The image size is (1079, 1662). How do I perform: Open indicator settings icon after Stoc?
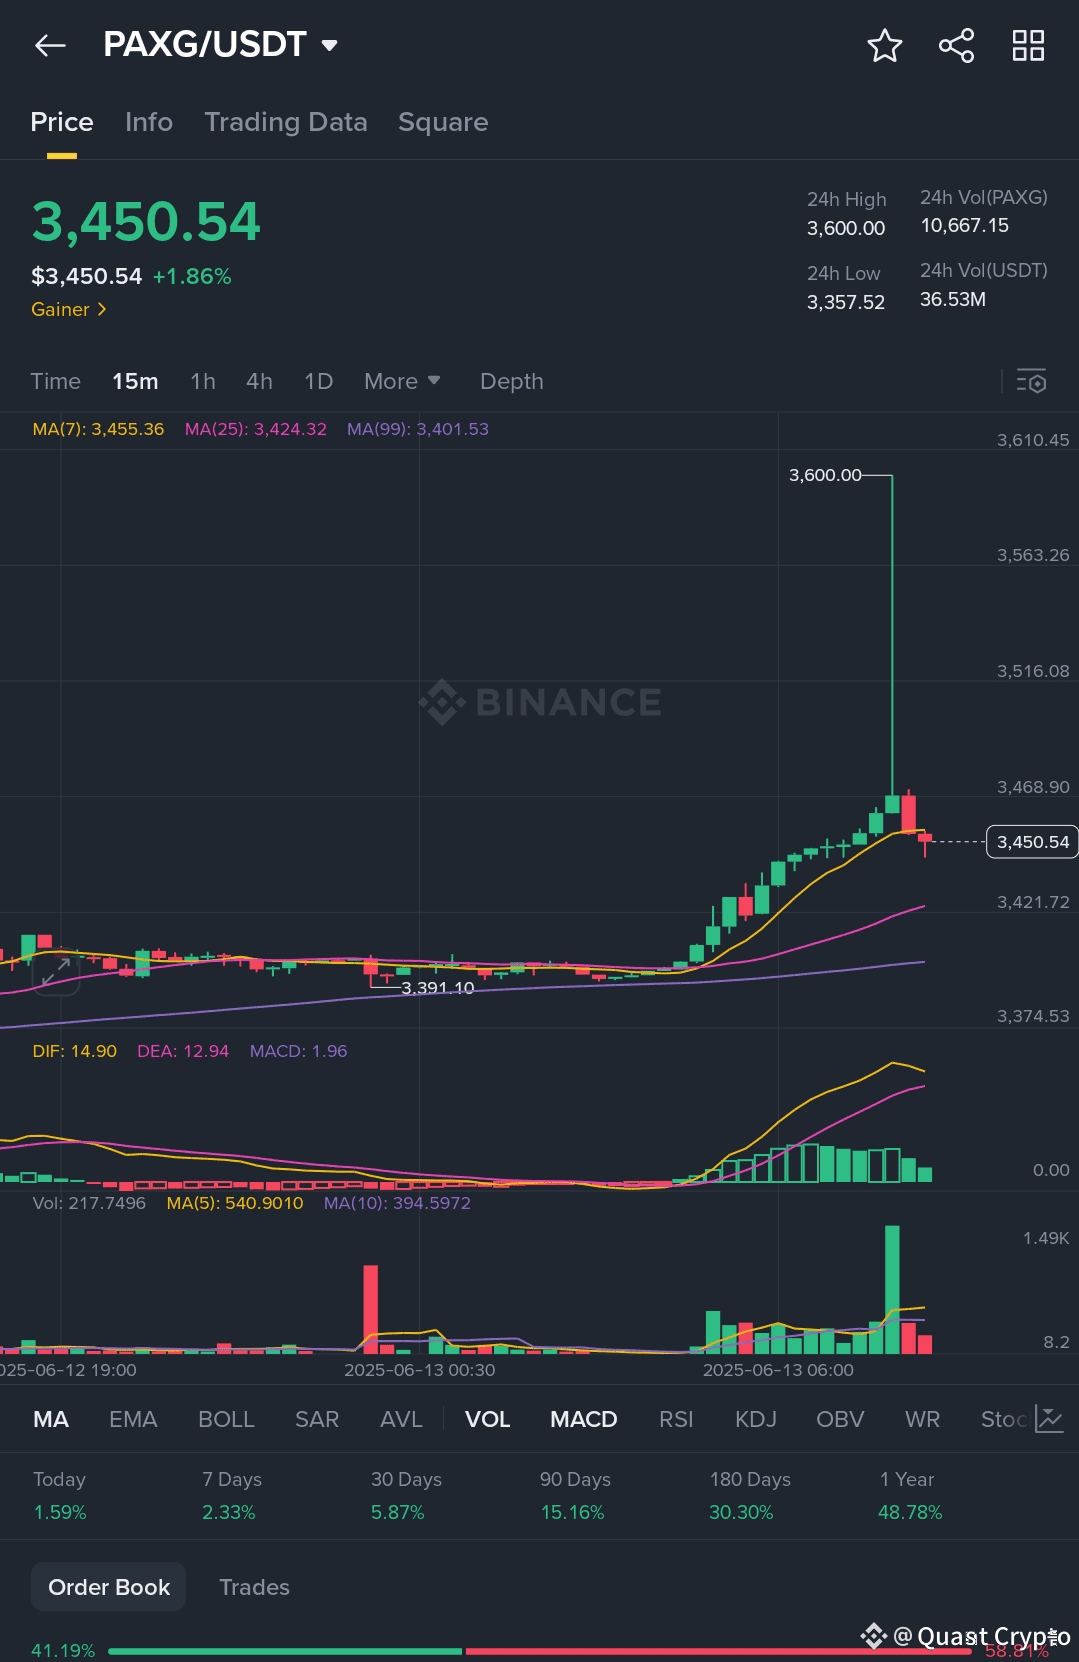tap(1049, 1418)
